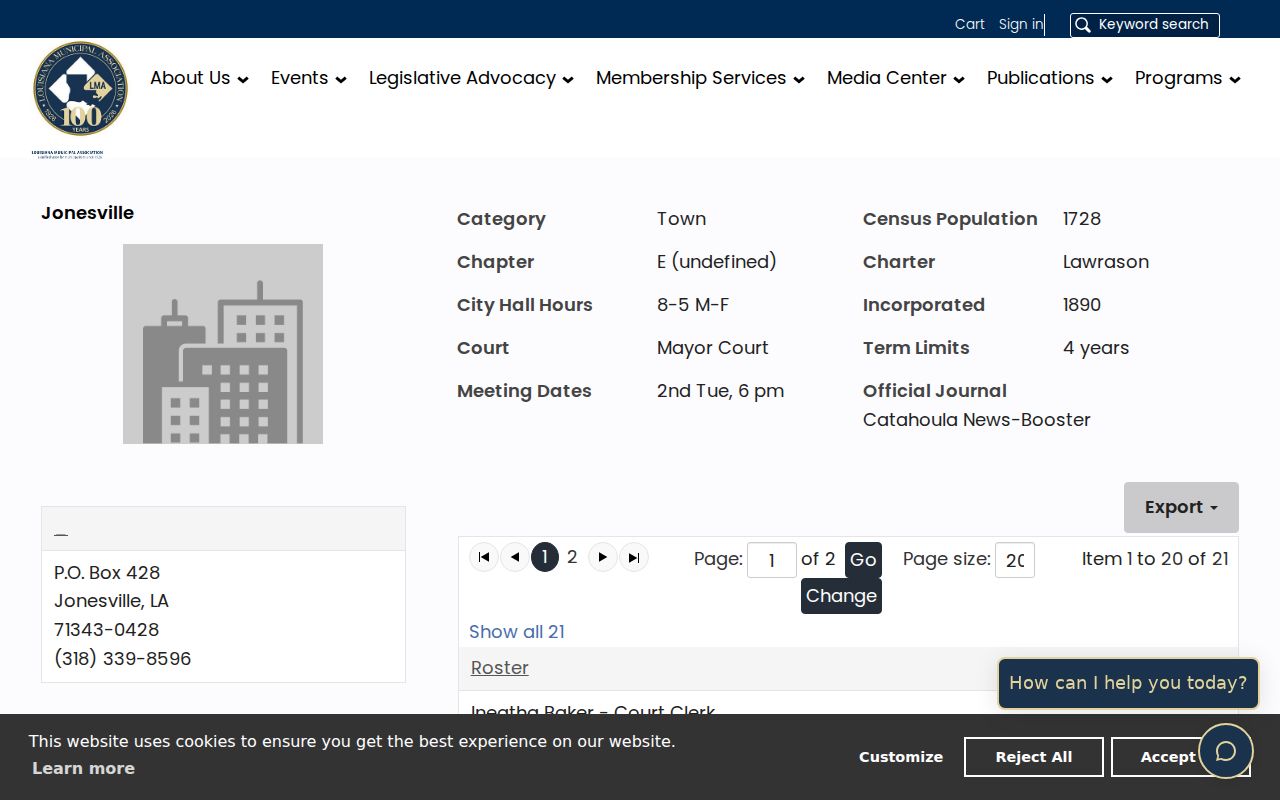Open the Publications dropdown menu
This screenshot has width=1280, height=800.
pyautogui.click(x=1050, y=78)
